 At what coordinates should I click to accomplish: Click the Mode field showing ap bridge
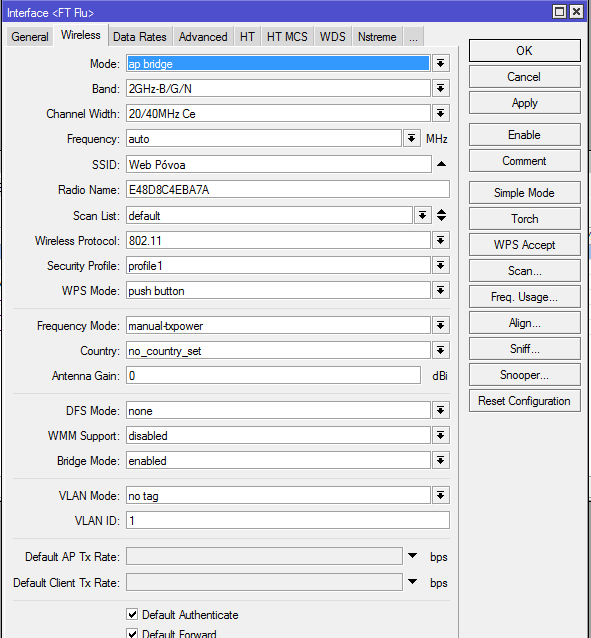point(278,63)
